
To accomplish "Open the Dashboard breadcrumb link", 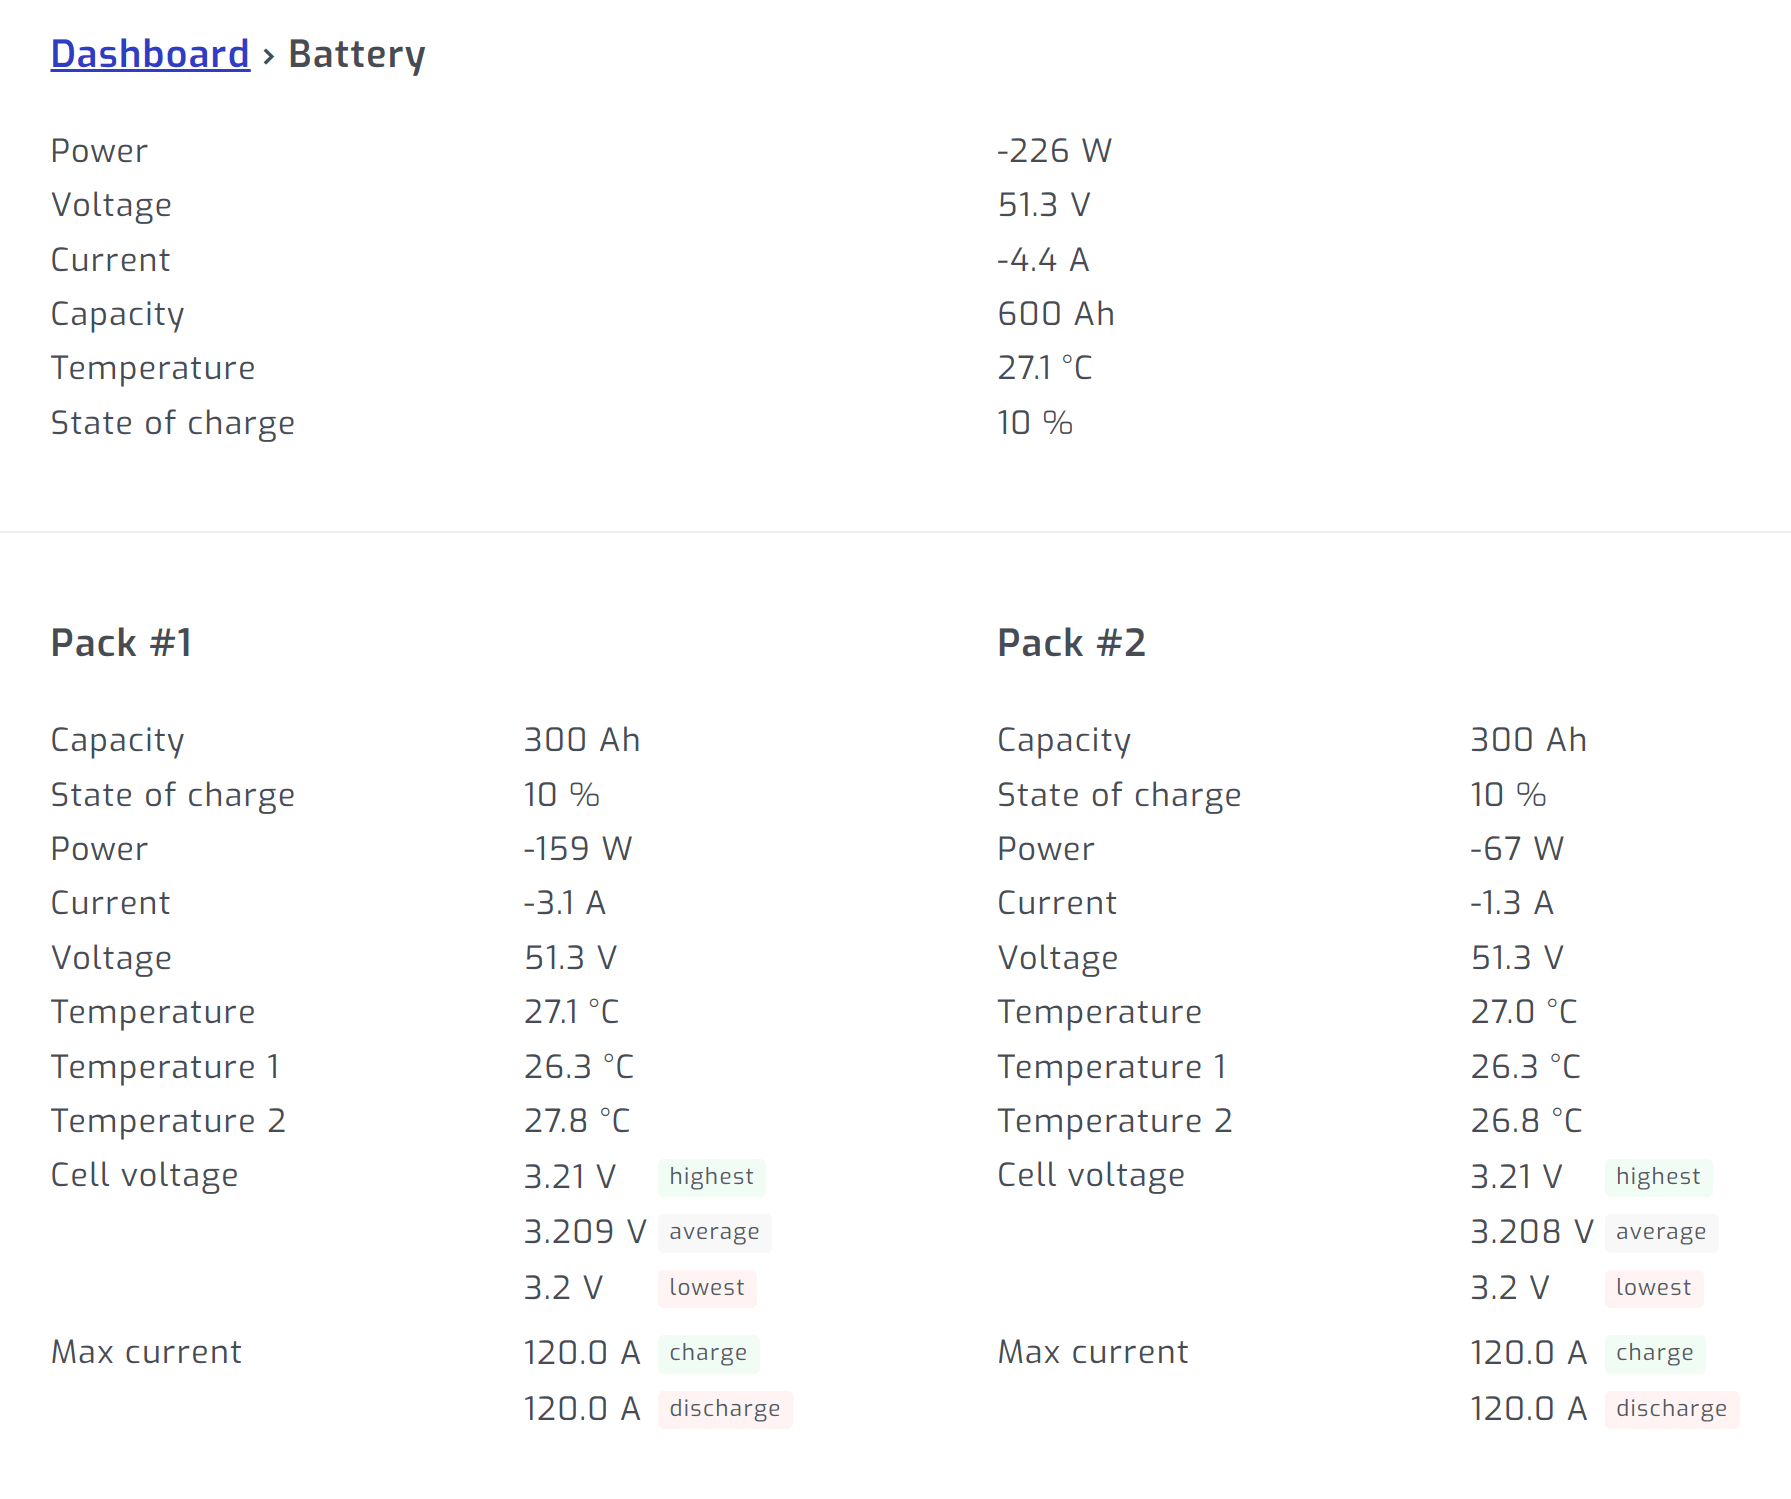I will pyautogui.click(x=150, y=54).
